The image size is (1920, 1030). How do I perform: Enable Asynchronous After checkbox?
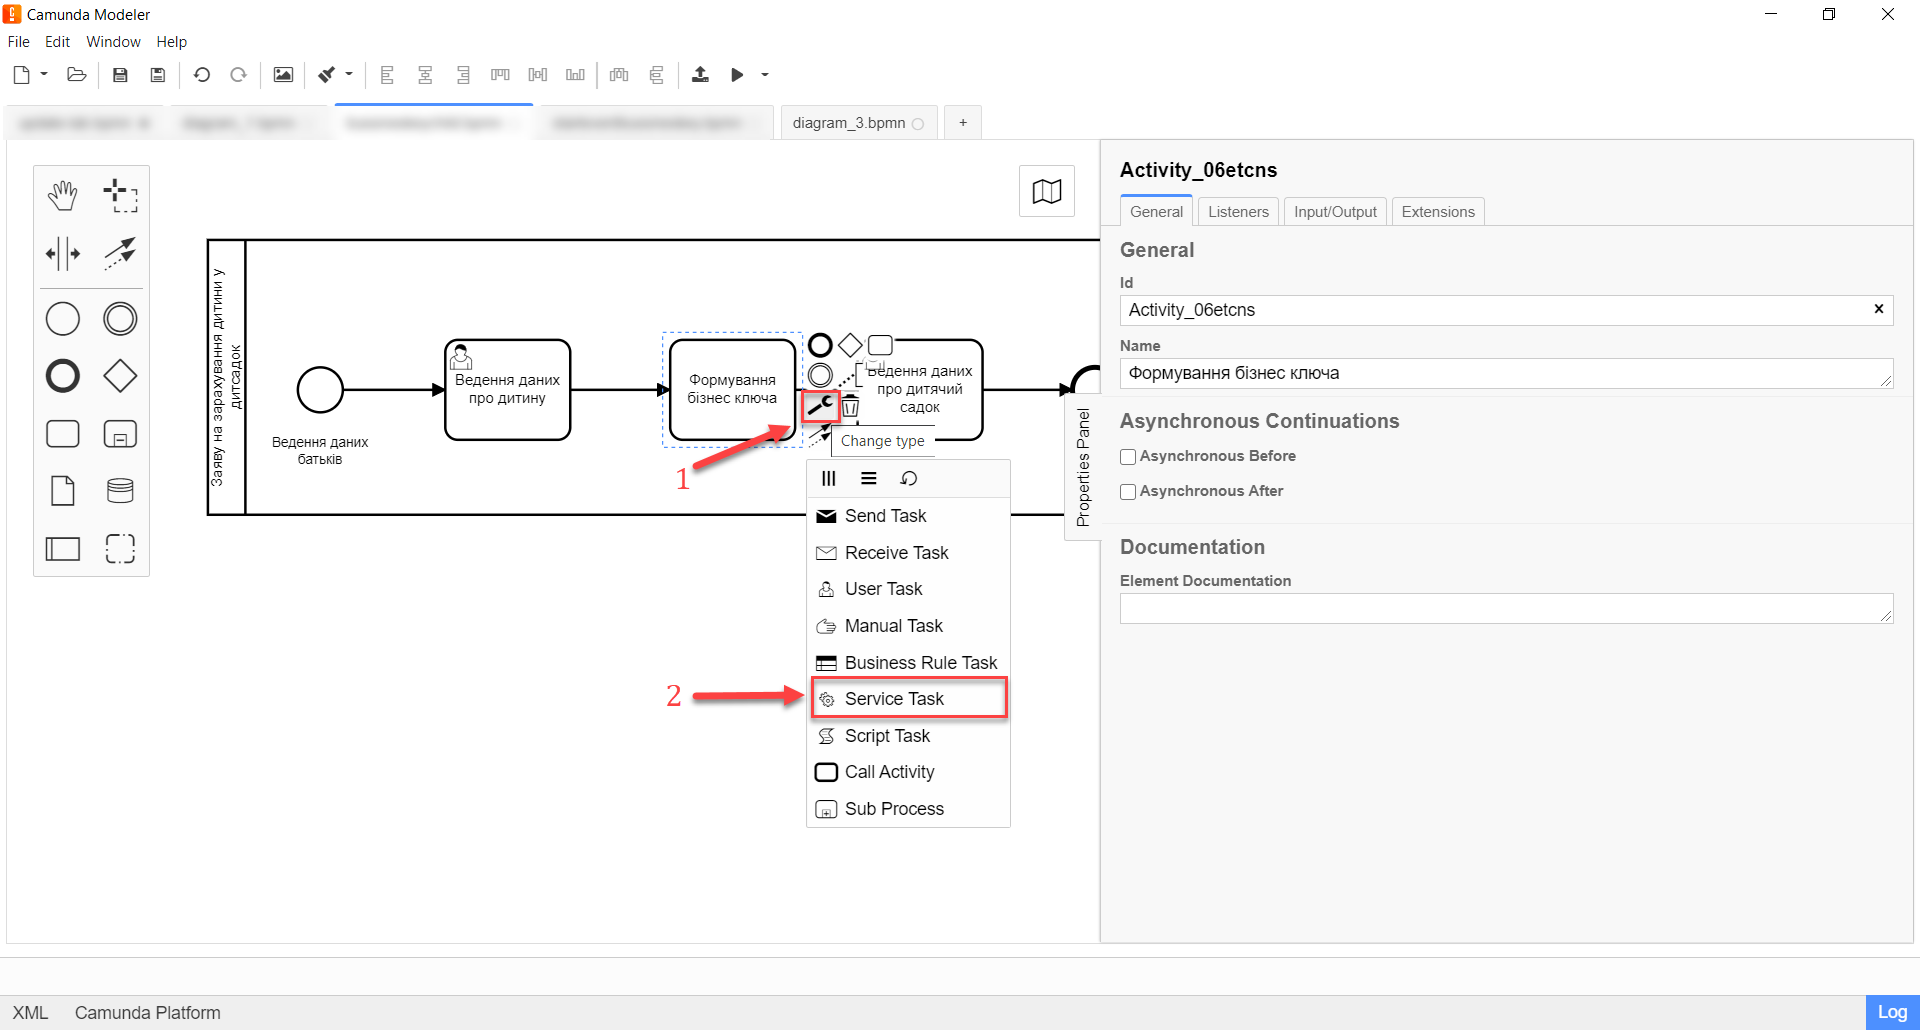click(1128, 492)
